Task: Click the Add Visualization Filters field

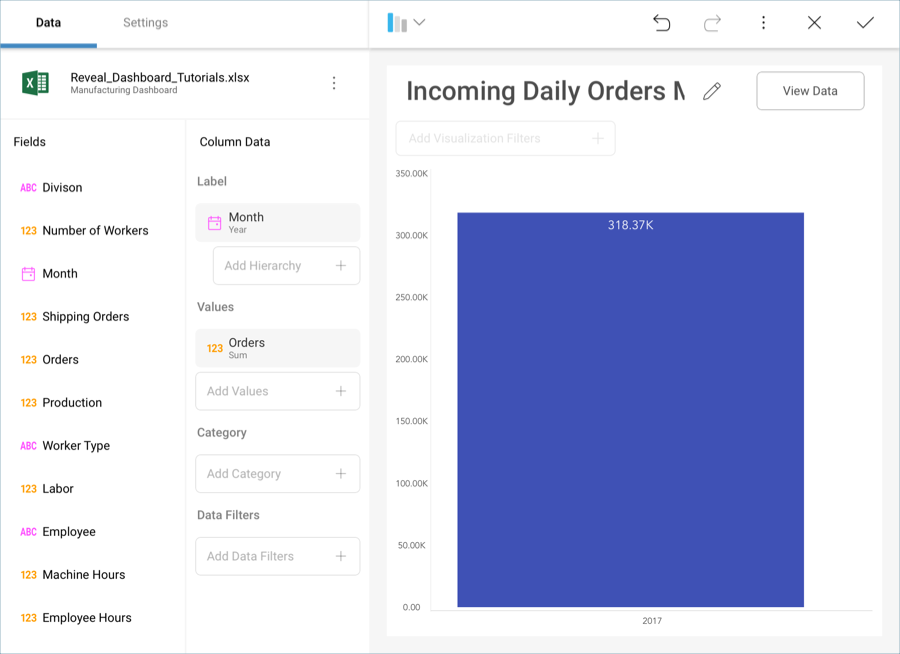Action: 505,138
